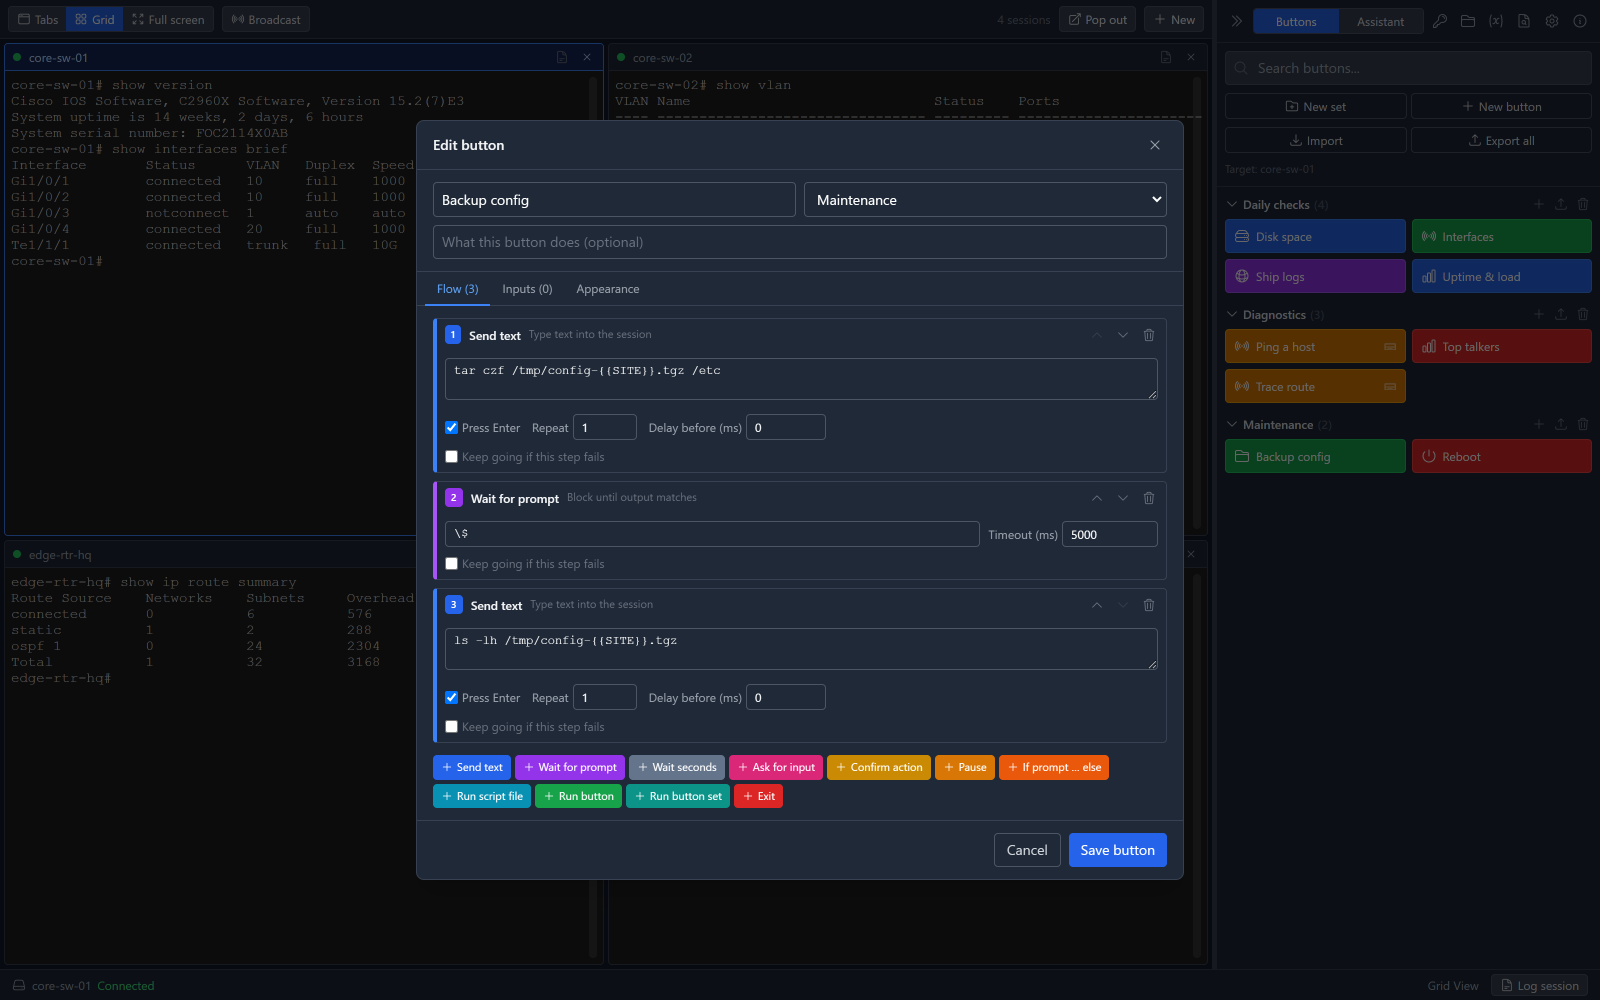1600x1000 pixels.
Task: Click the Backup config name field
Action: pos(614,200)
